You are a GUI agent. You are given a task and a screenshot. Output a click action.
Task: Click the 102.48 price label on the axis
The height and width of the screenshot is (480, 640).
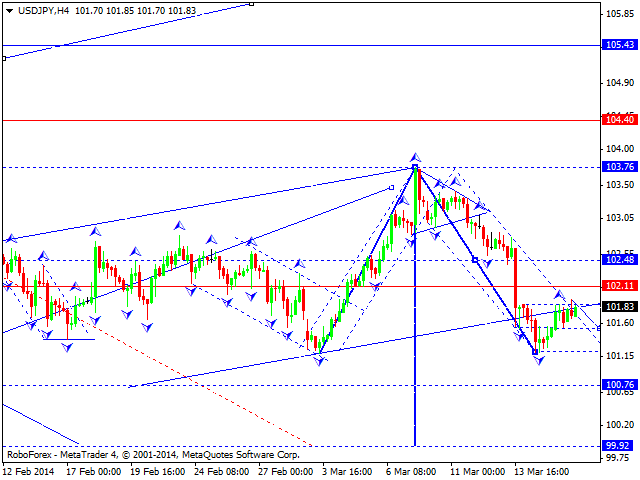click(620, 260)
